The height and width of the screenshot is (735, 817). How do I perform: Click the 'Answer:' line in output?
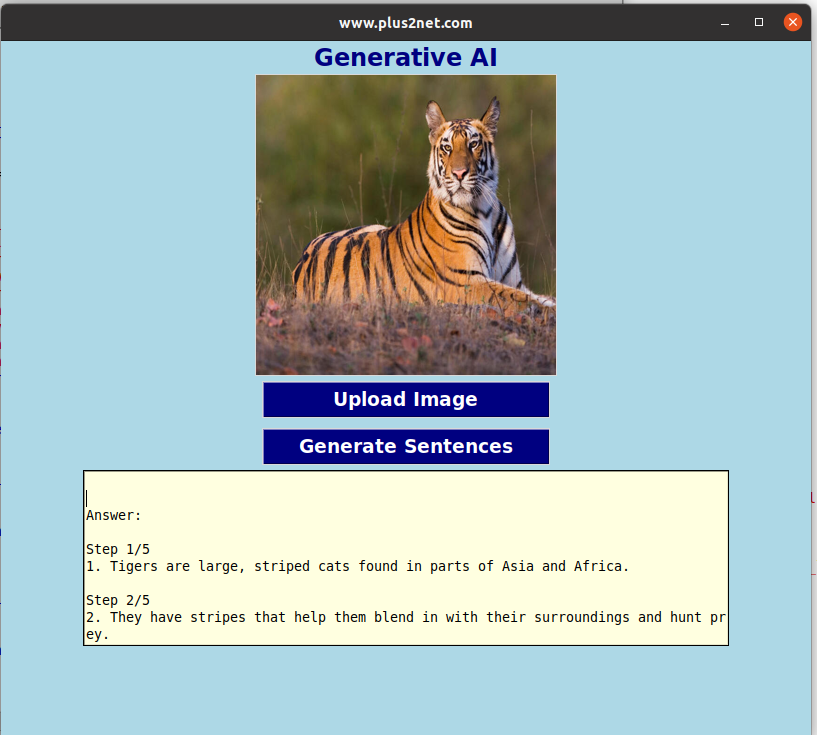click(x=114, y=516)
